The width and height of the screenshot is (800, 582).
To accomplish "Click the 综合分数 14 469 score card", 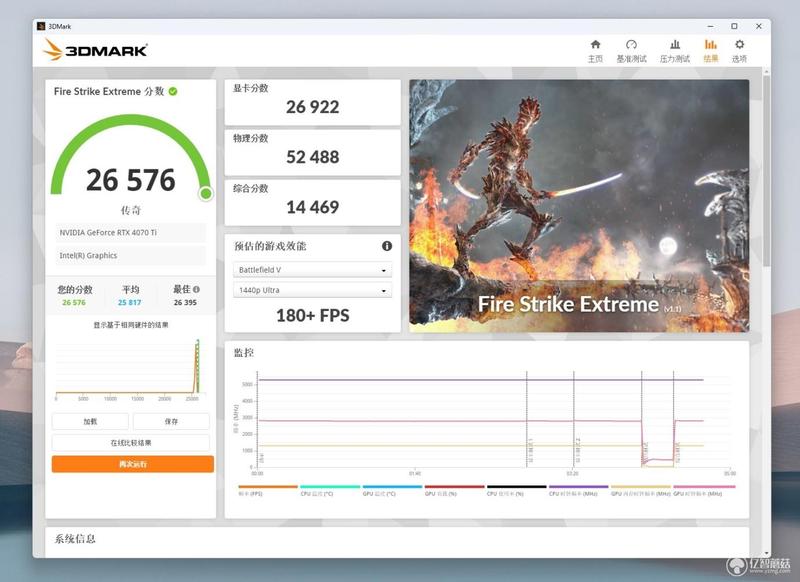I will tap(312, 203).
